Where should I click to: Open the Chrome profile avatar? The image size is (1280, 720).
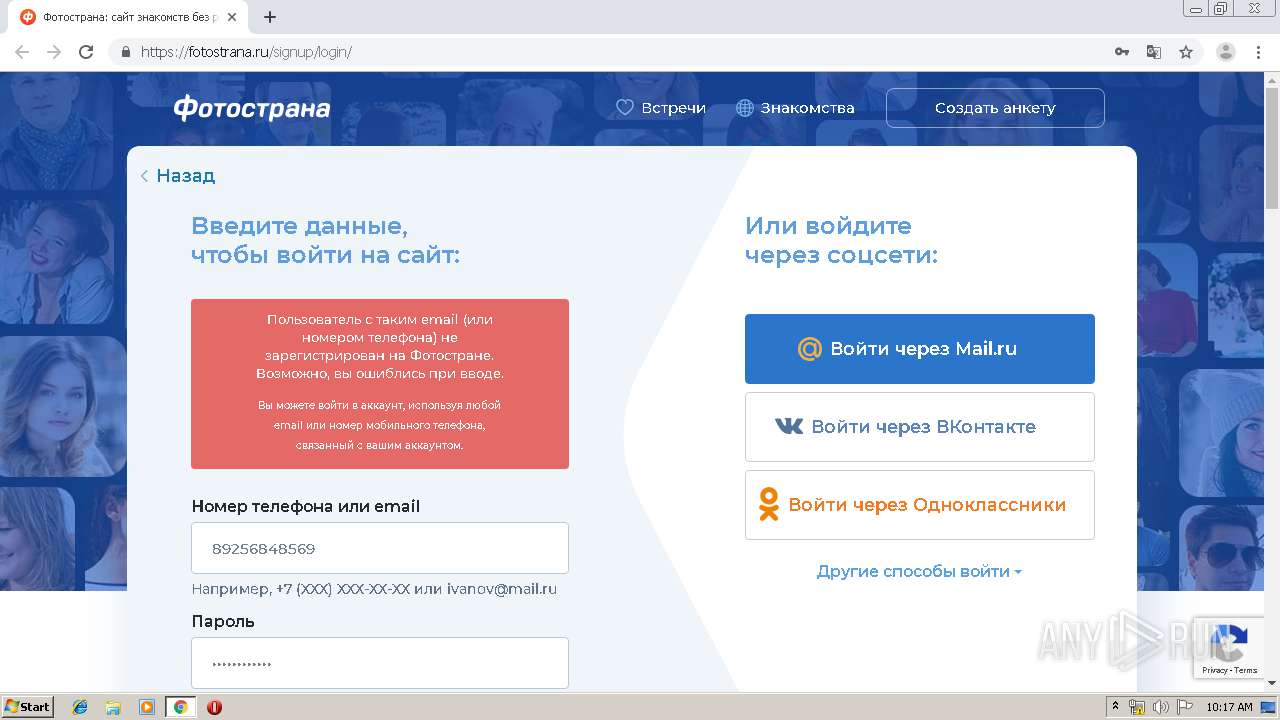tap(1226, 52)
